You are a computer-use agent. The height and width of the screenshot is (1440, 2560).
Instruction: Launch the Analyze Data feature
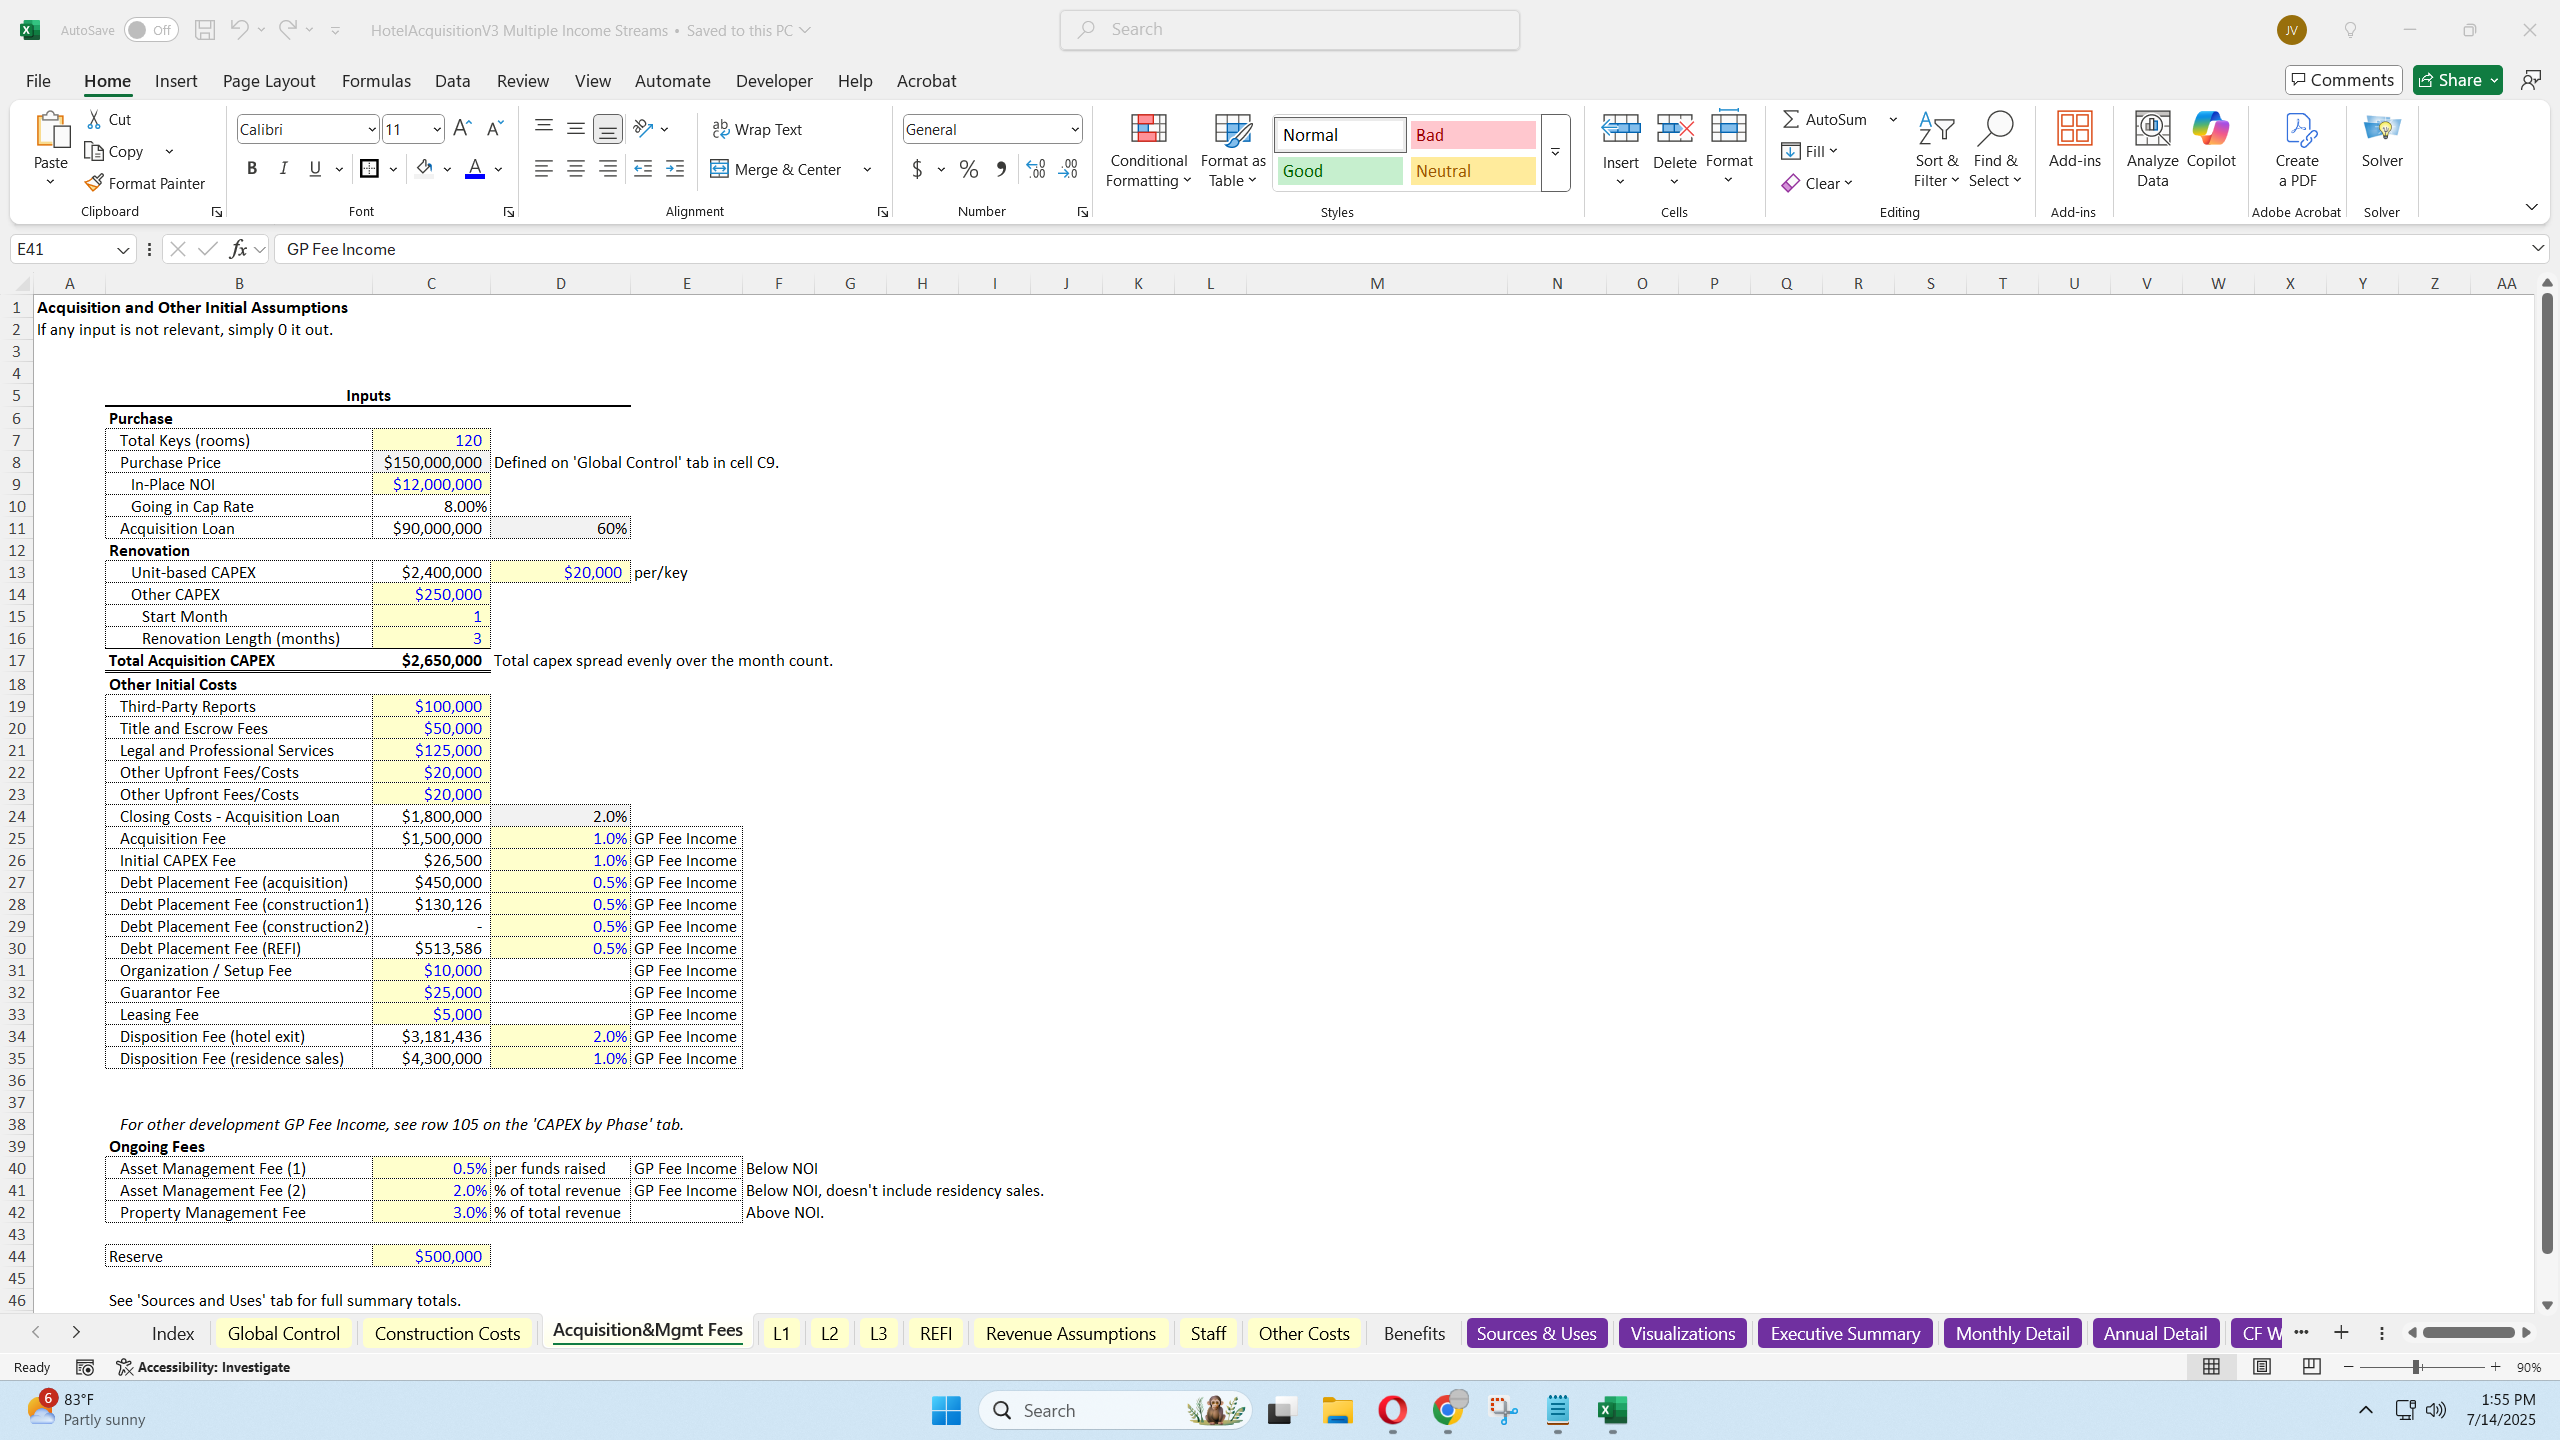(x=2151, y=148)
